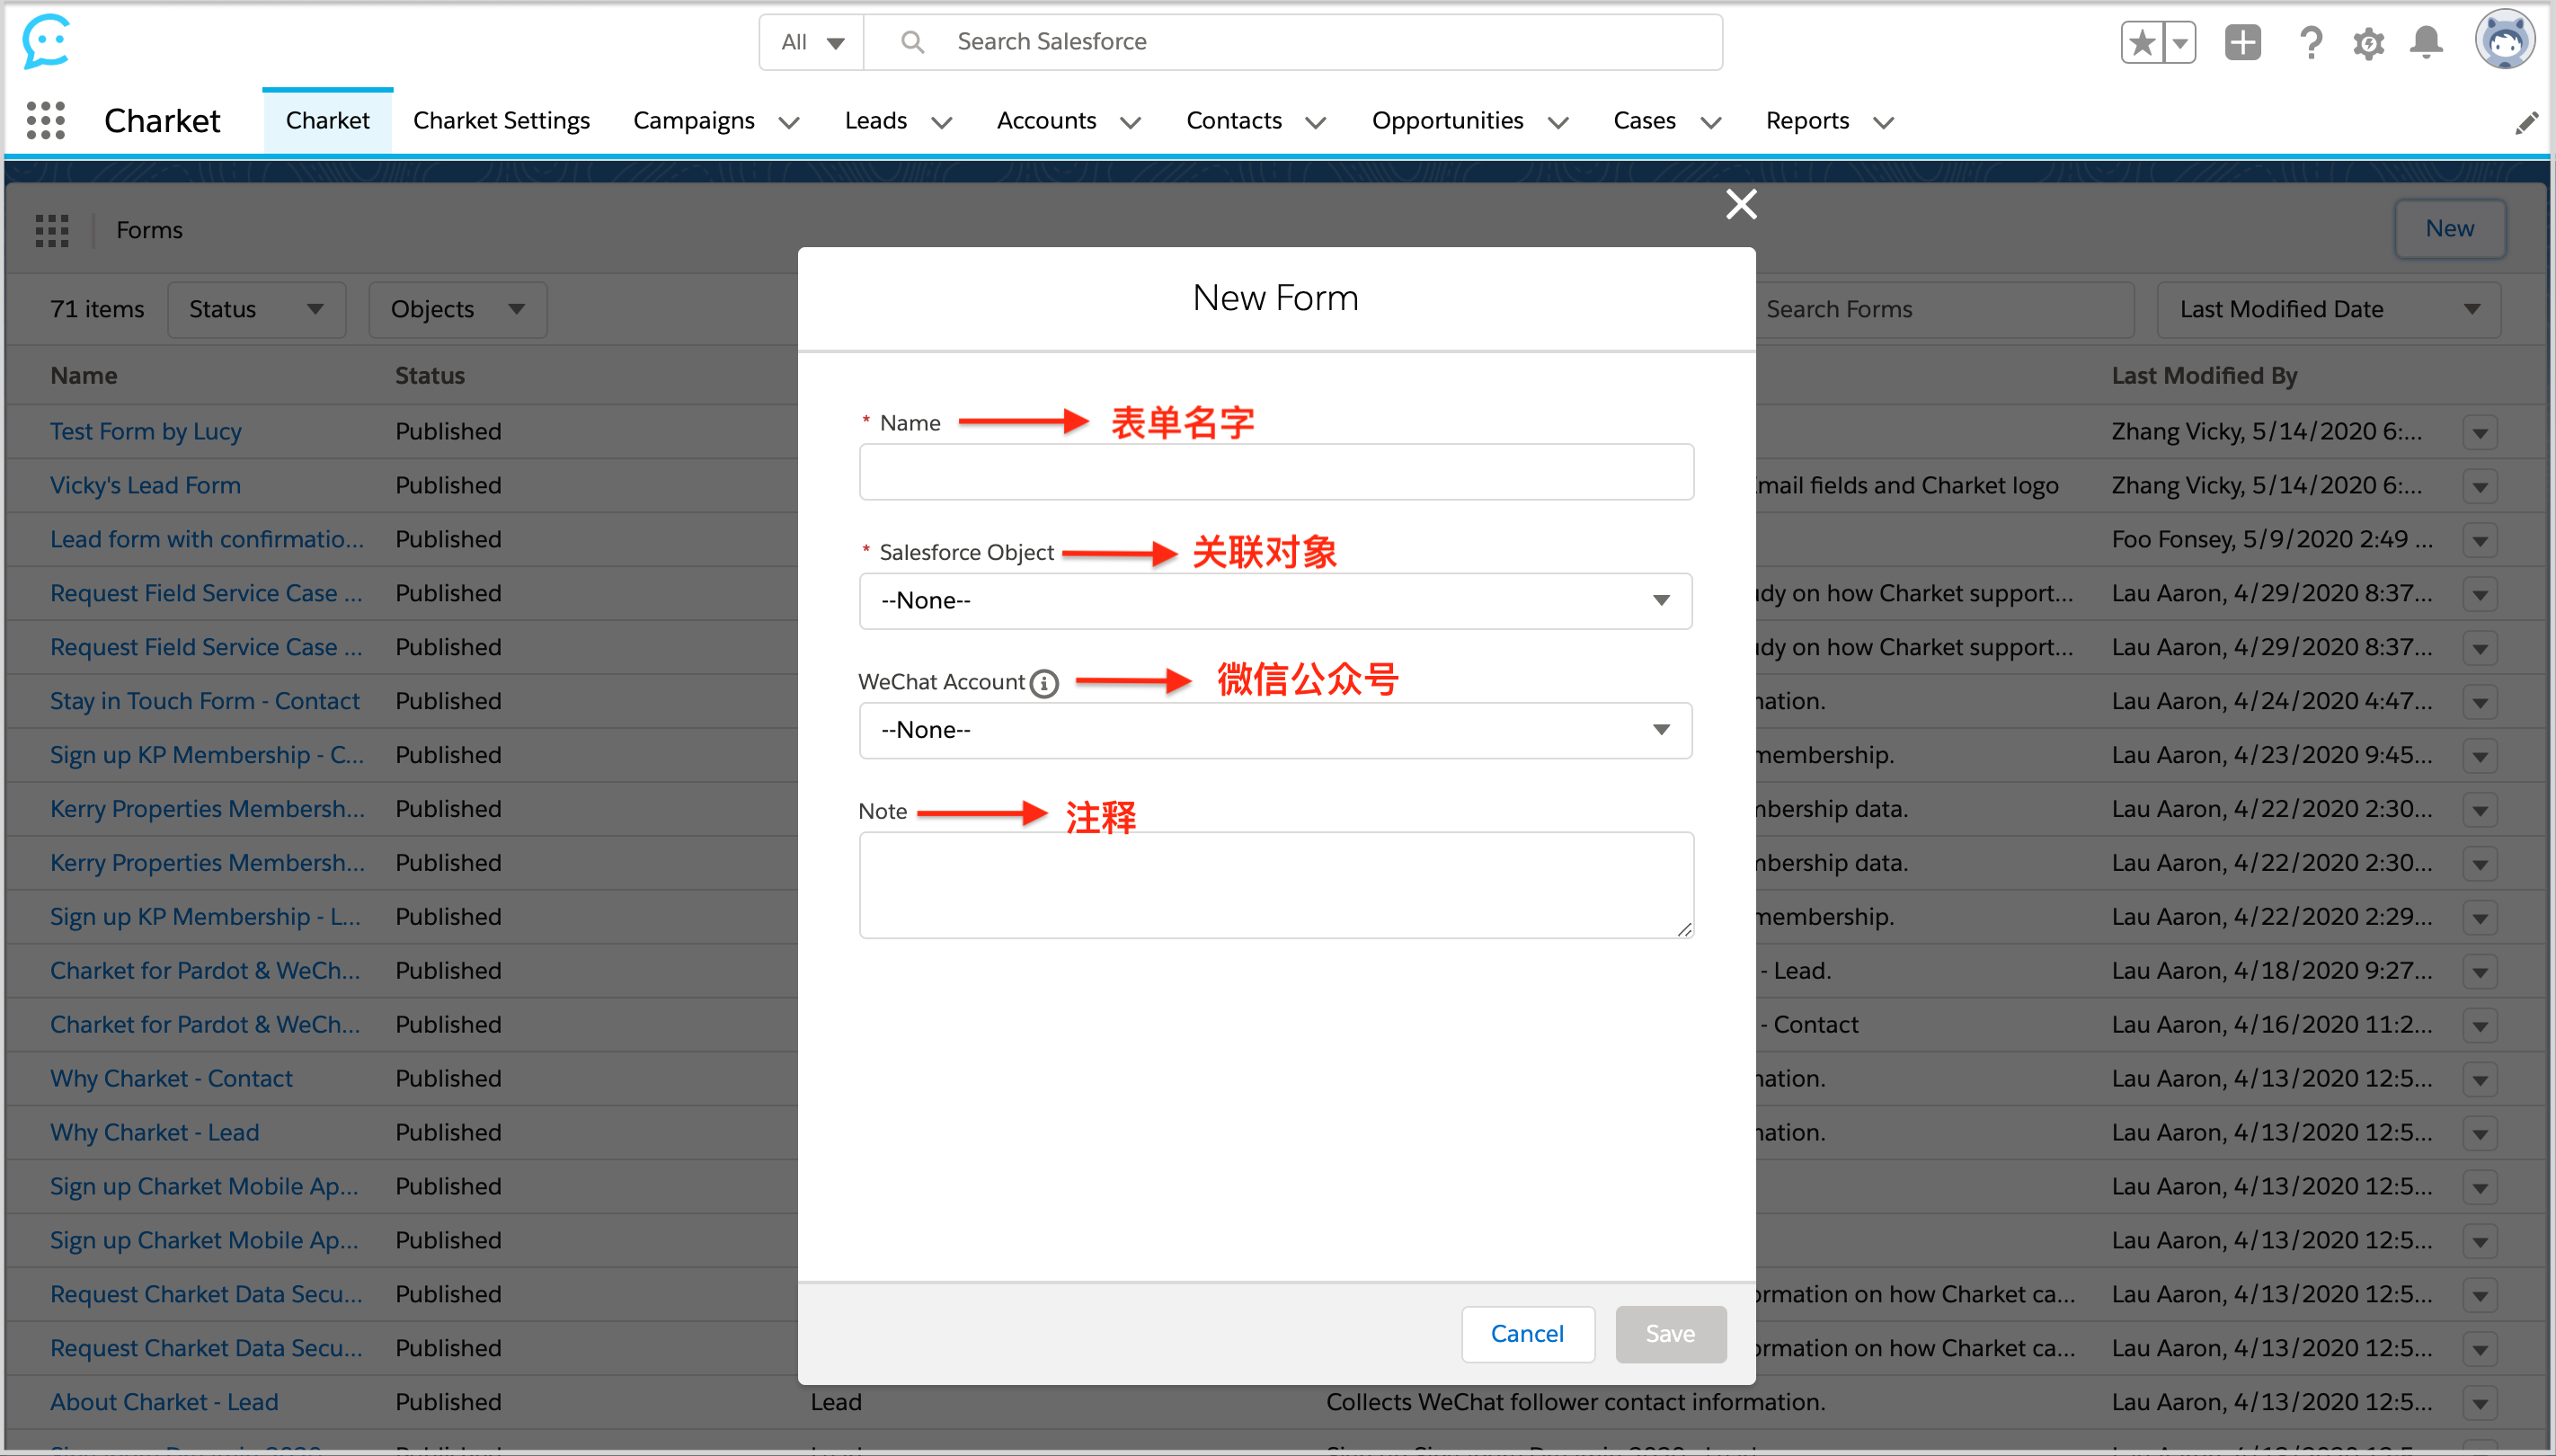This screenshot has width=2556, height=1456.
Task: Open the favorites list dropdown arrow
Action: pyautogui.click(x=2179, y=42)
